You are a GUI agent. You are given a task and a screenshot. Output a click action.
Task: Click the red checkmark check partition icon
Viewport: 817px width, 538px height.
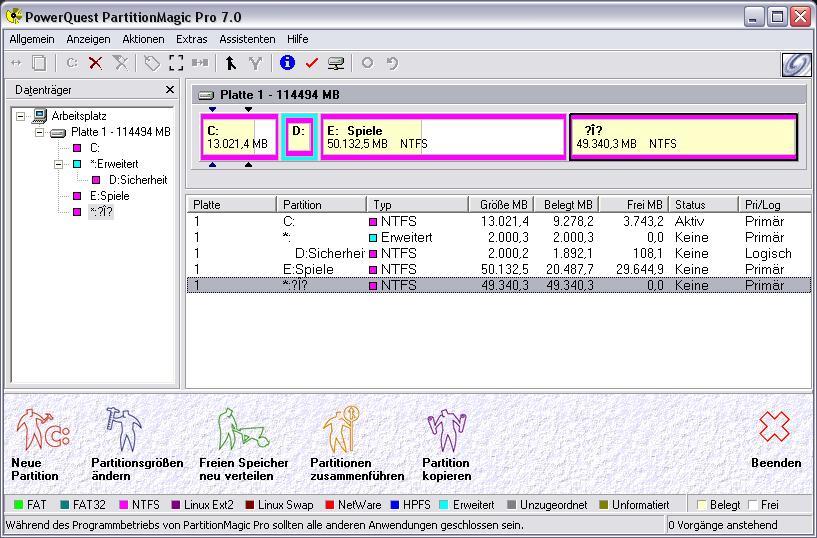312,63
